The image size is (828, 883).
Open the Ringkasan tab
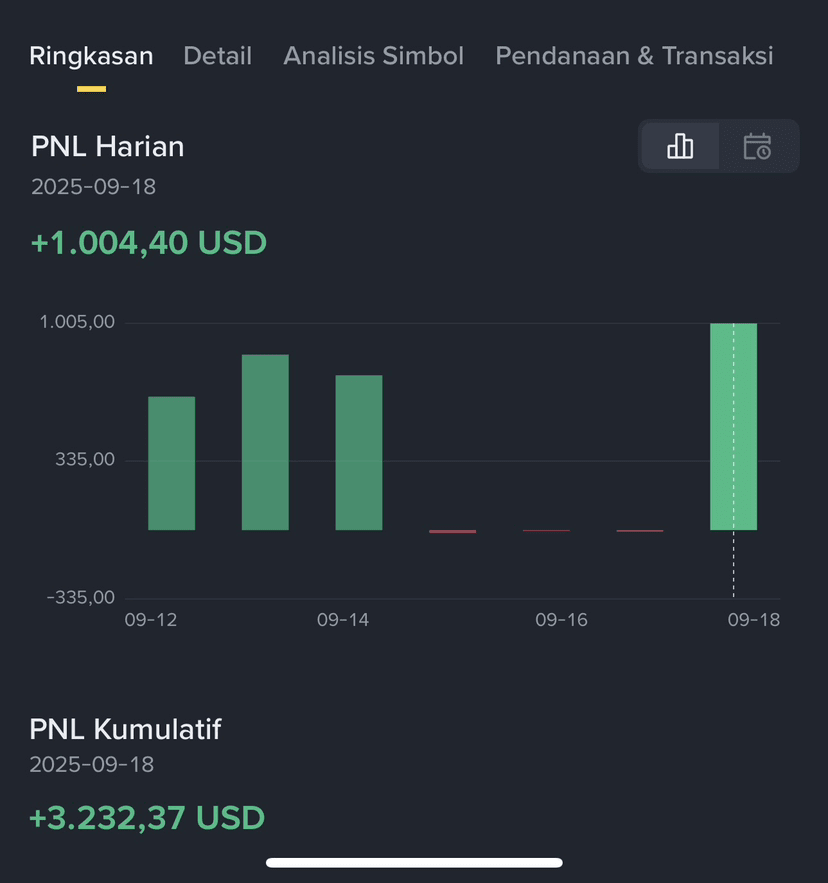coord(91,56)
